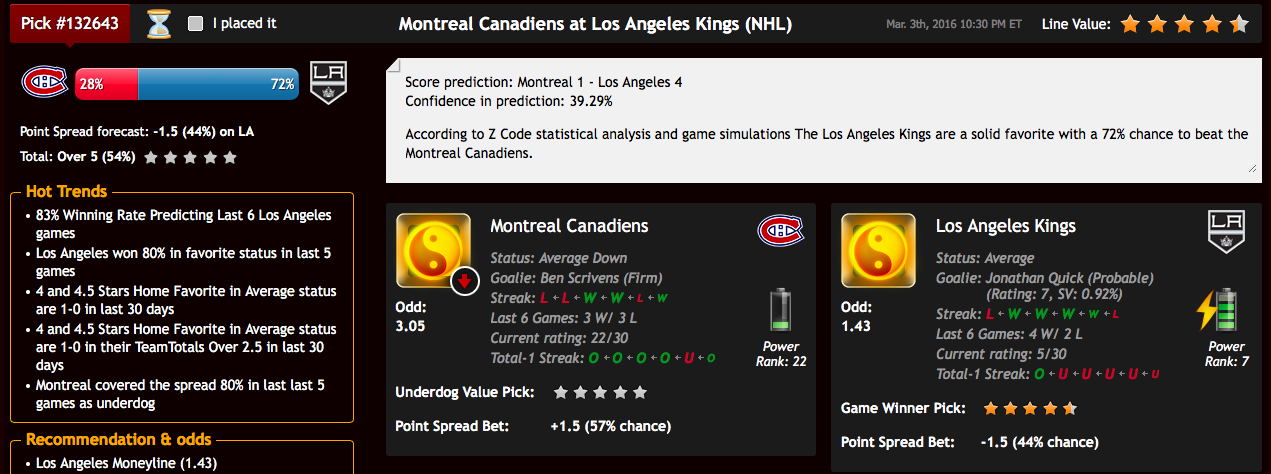This screenshot has width=1271, height=474.
Task: Check the "I placed it" checkbox
Action: point(196,23)
